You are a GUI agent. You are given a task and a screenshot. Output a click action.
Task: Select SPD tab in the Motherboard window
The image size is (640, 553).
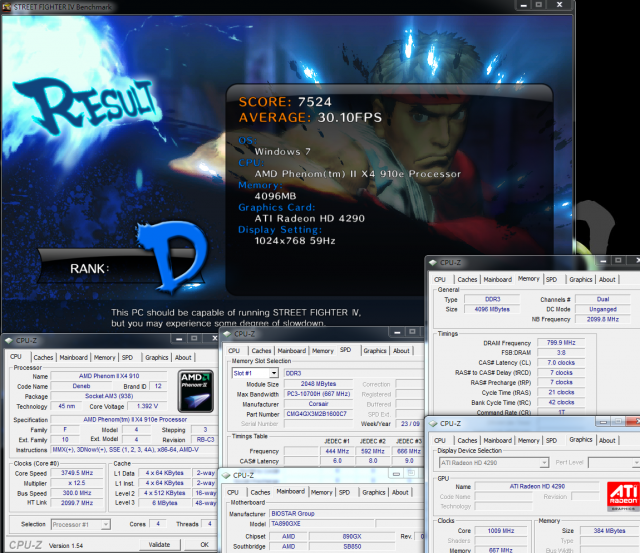tap(344, 492)
